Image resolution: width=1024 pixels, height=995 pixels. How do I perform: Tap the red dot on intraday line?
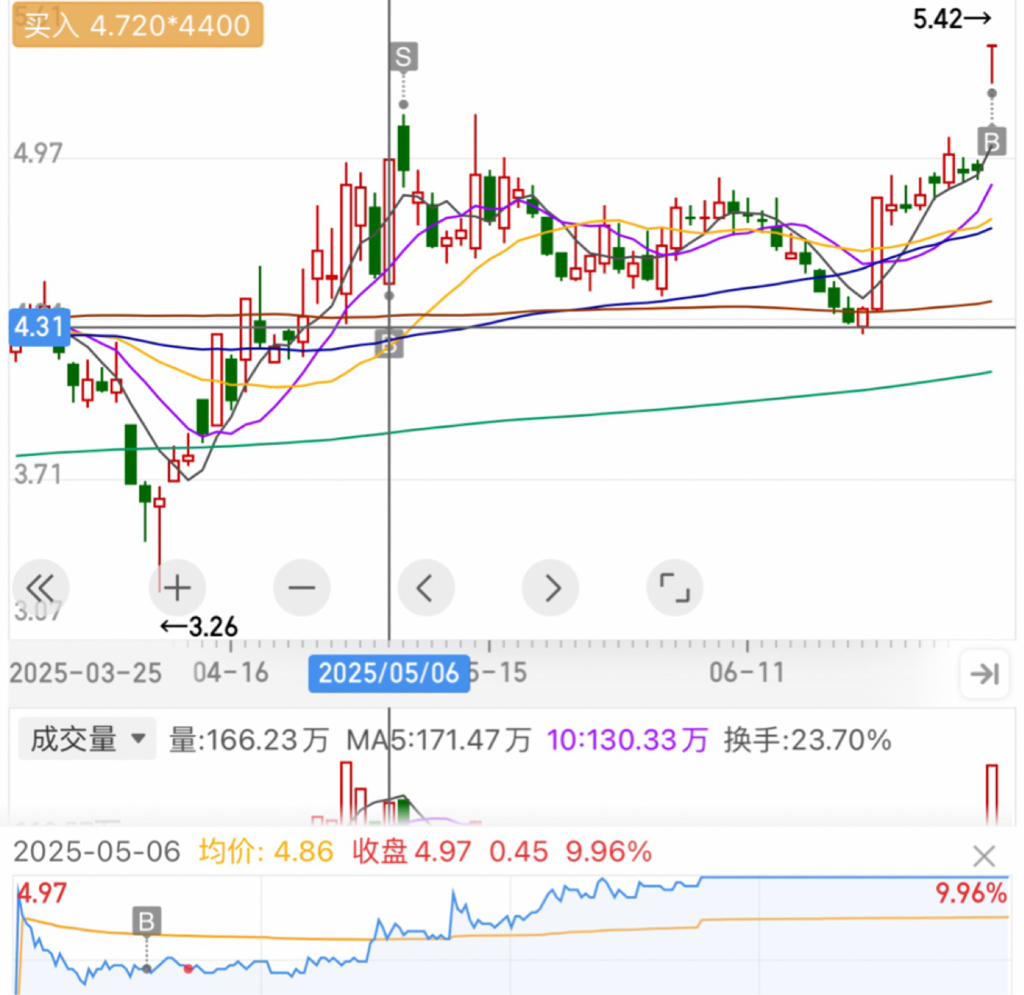pos(188,969)
